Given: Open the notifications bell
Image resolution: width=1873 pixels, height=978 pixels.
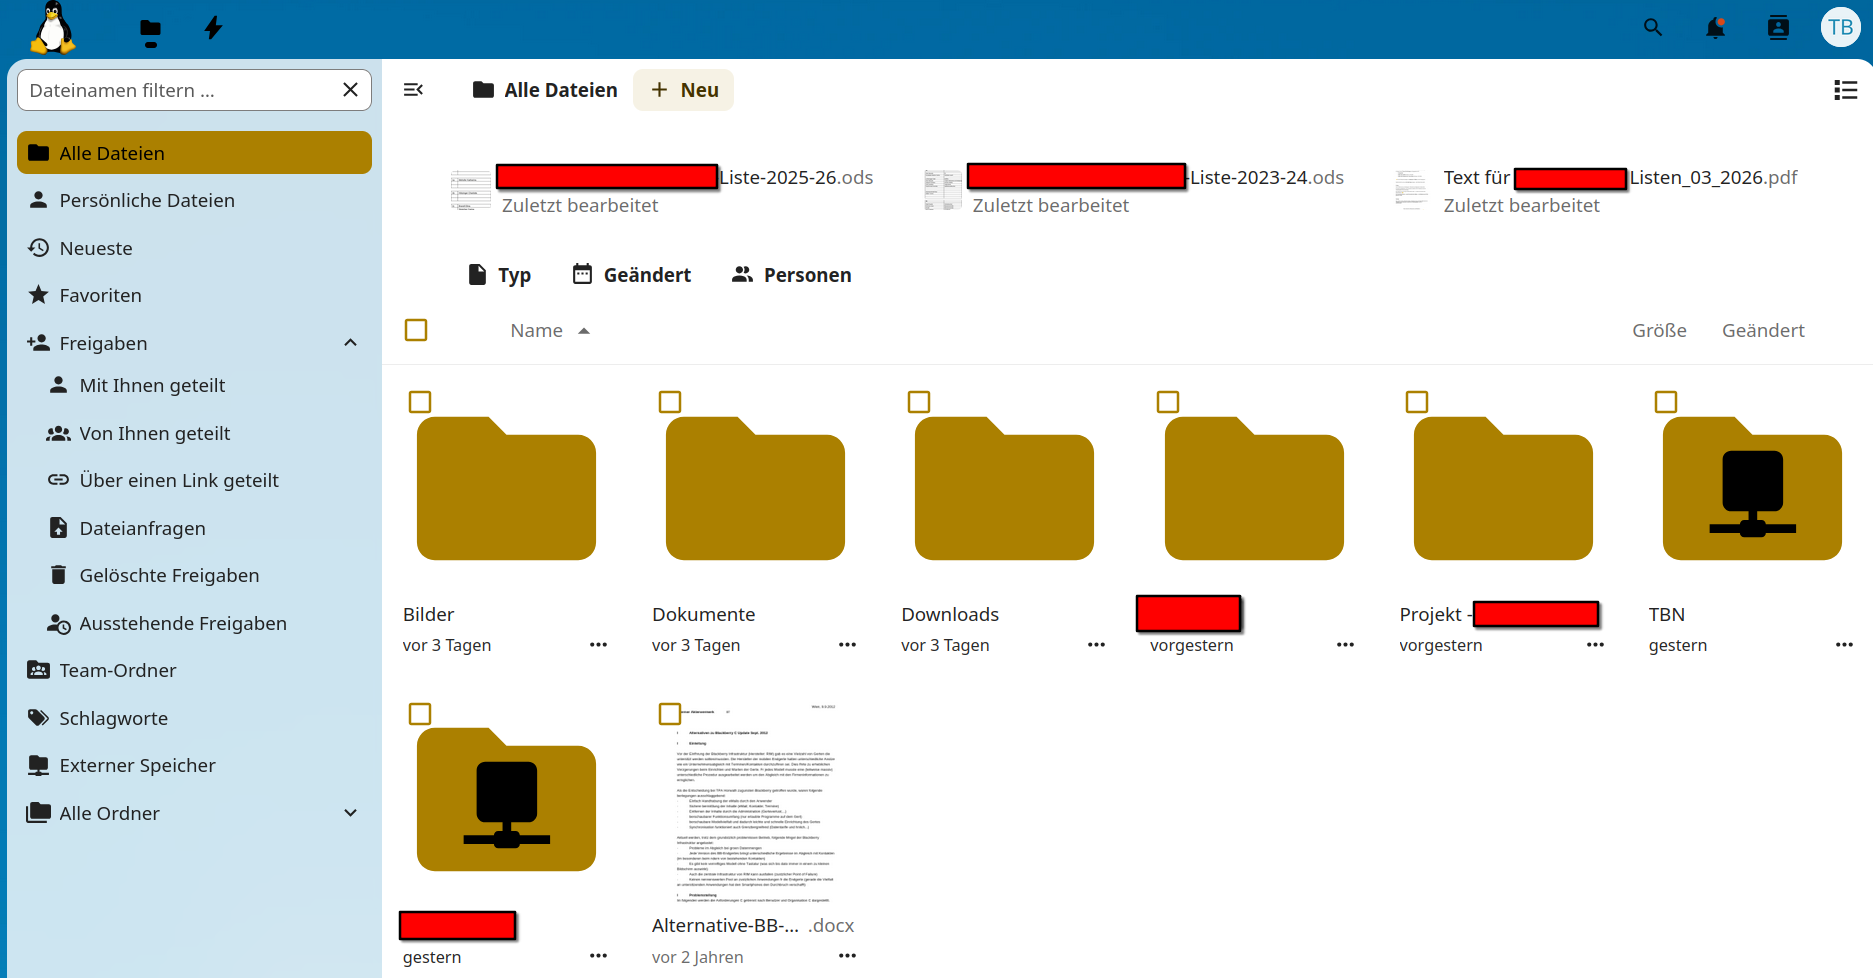Looking at the screenshot, I should click(x=1715, y=28).
